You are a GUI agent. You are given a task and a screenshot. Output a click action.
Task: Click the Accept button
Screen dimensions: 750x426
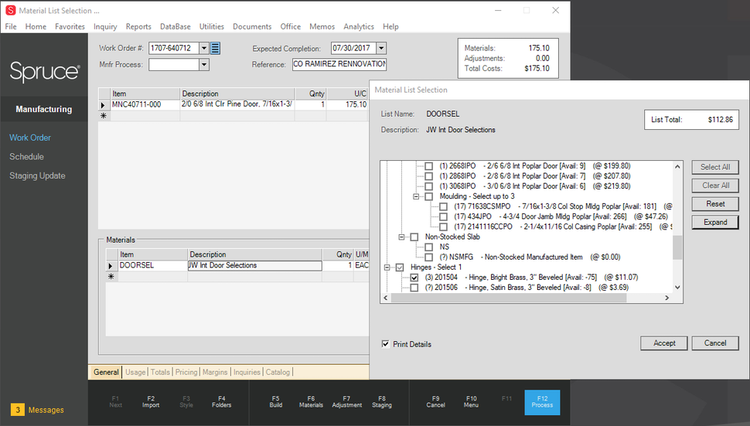click(664, 343)
